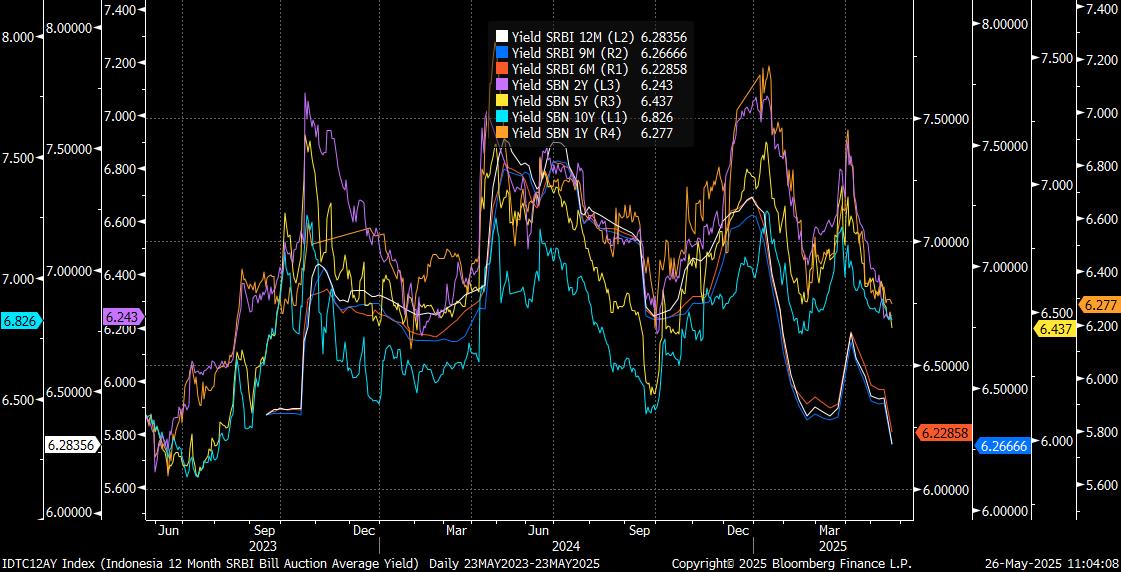Click the cyan SBN 10Y legend swatch
Screen dimensions: 1121x572
tap(502, 117)
